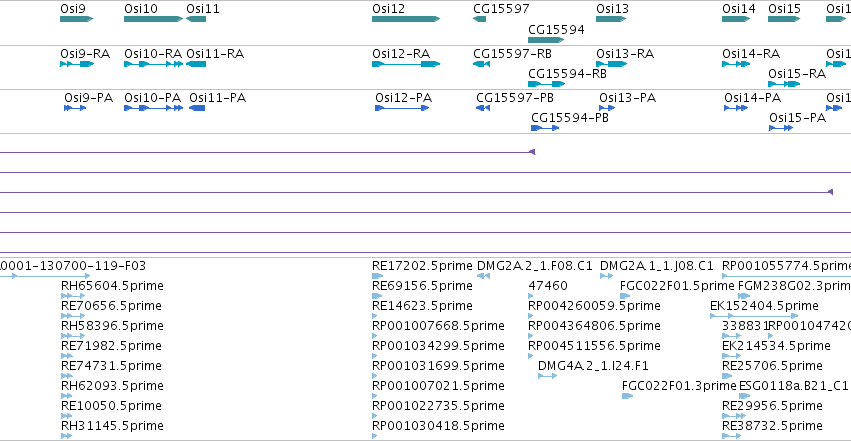This screenshot has width=851, height=441.
Task: Click the RE14623.5prime EST entry
Action: 422,306
